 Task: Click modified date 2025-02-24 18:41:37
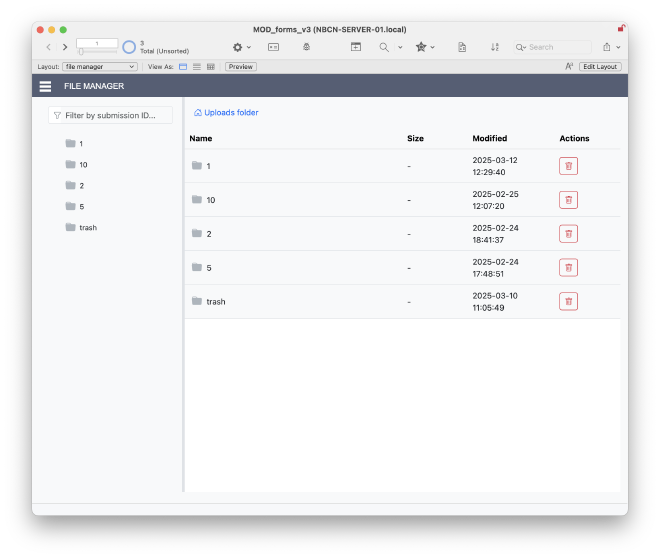pos(495,234)
